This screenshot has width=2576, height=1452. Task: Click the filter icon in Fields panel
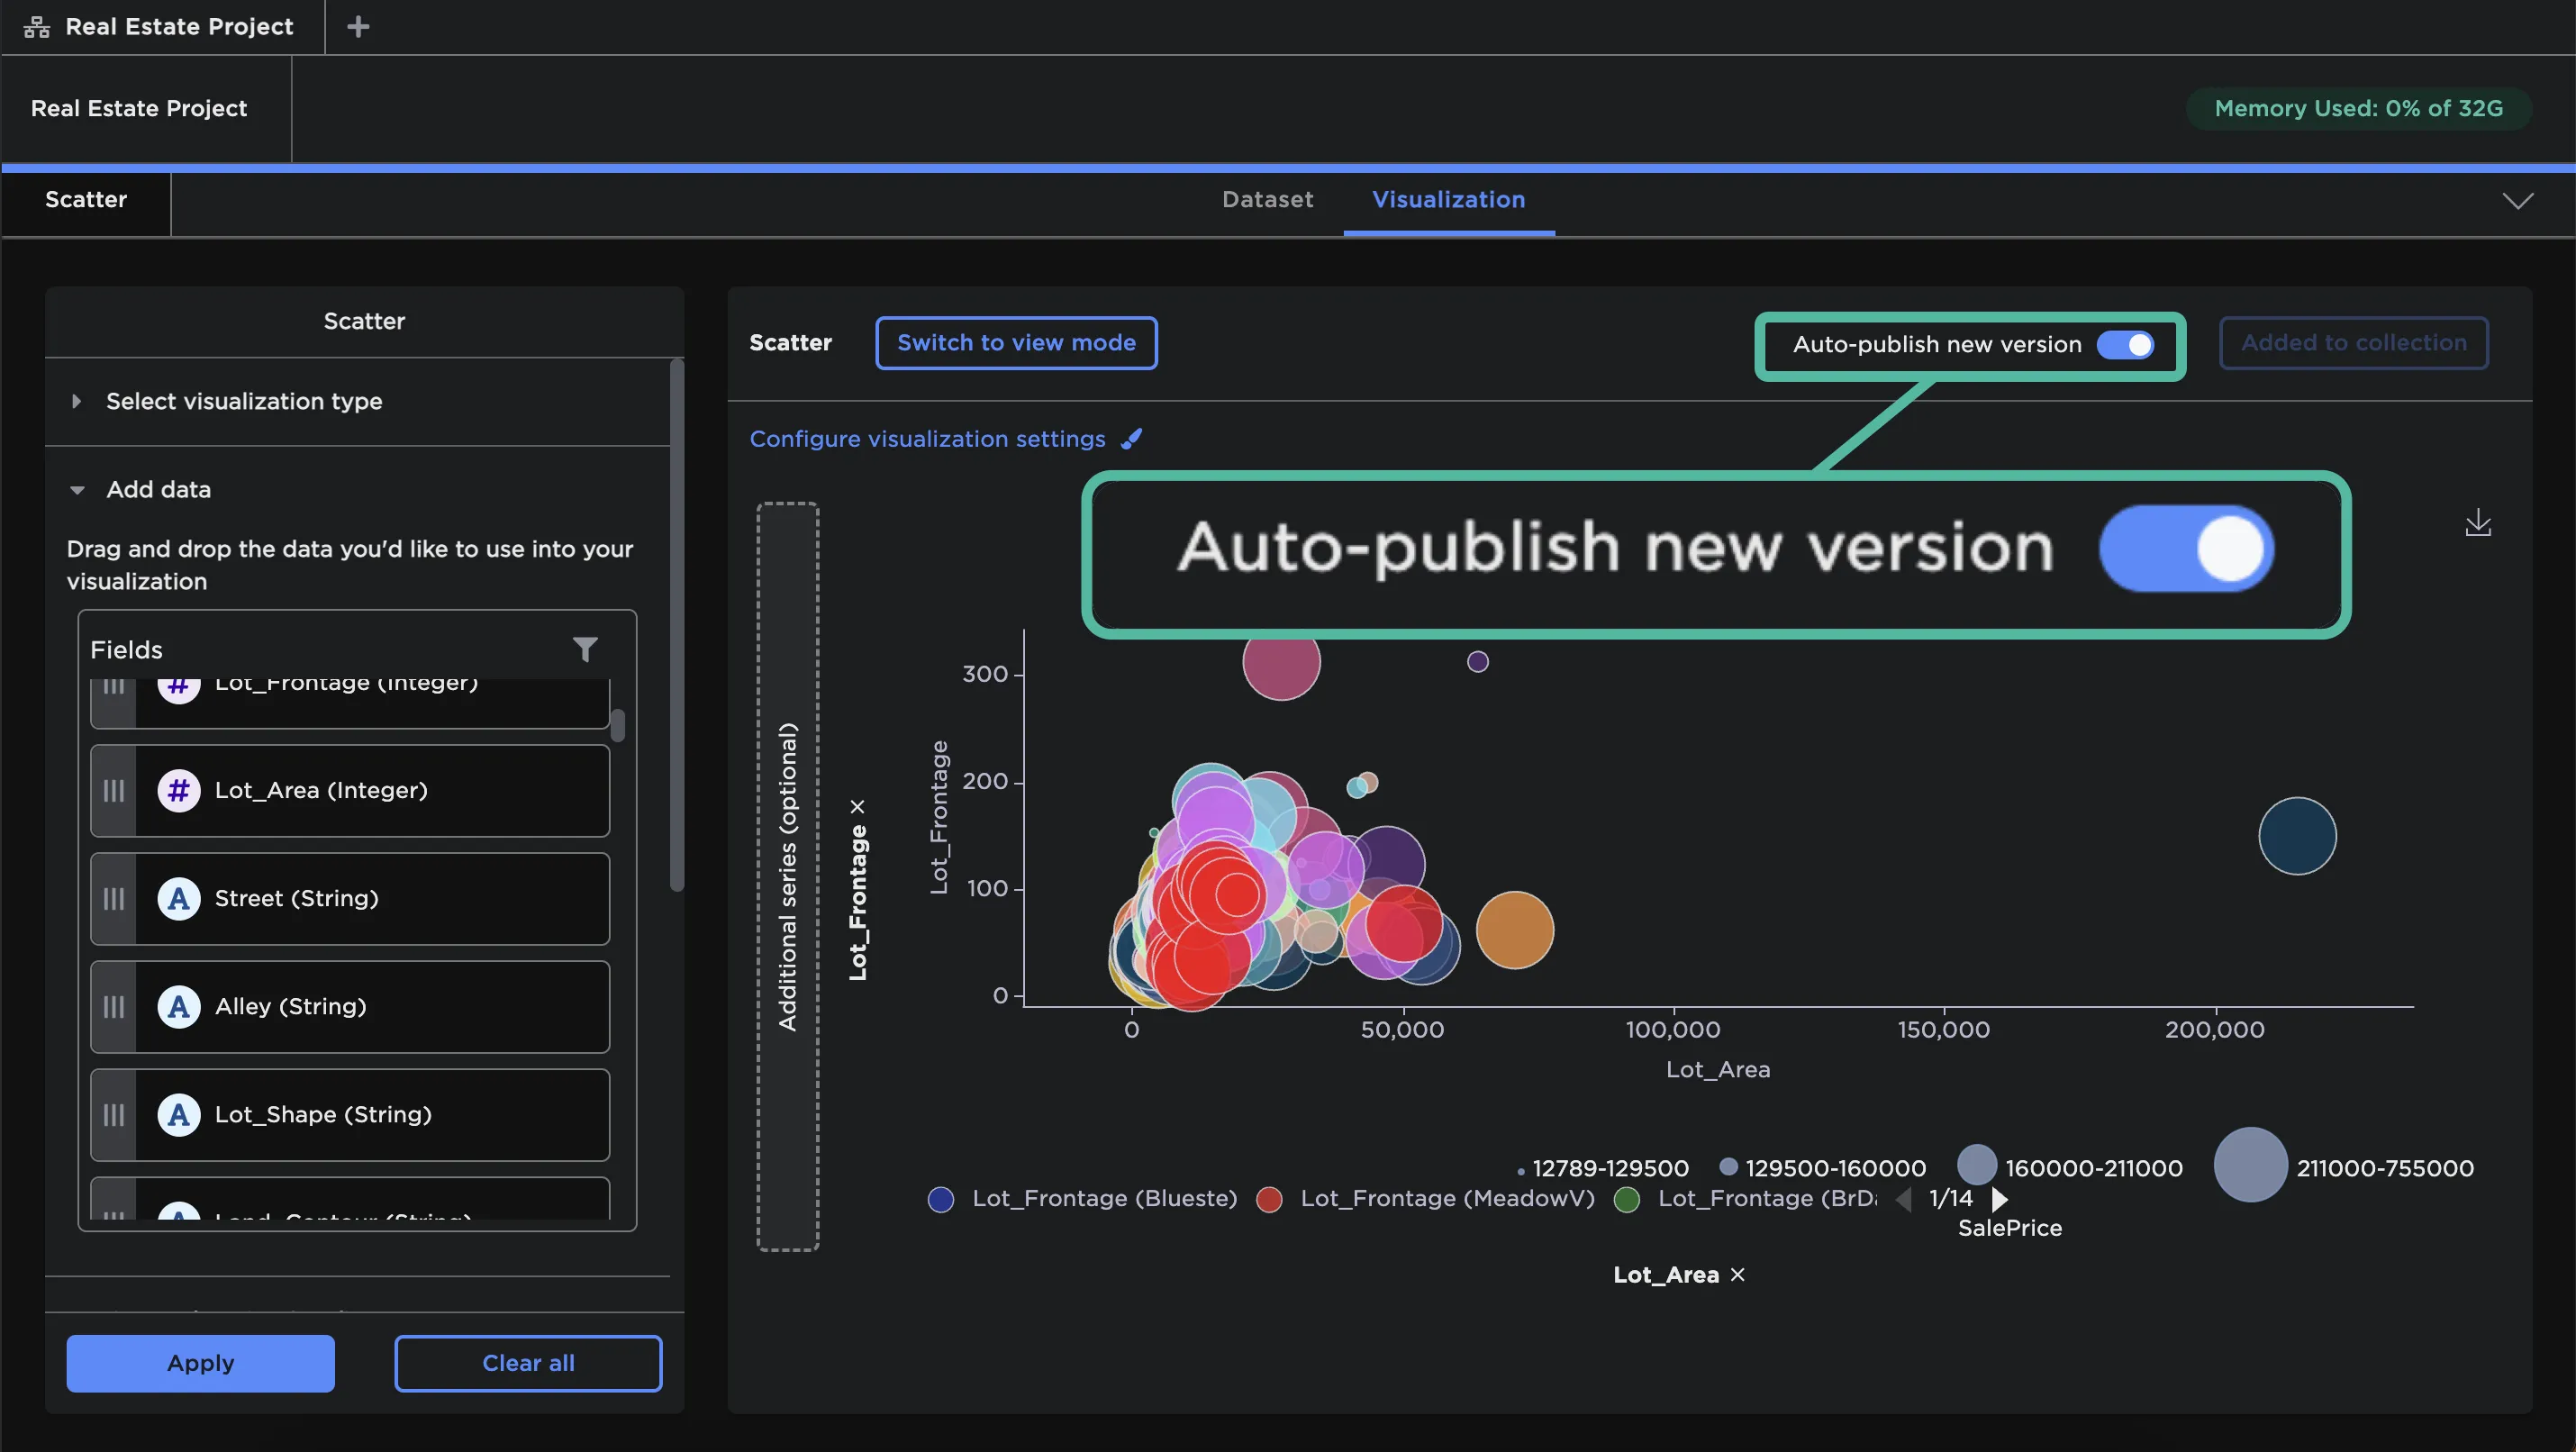585,650
